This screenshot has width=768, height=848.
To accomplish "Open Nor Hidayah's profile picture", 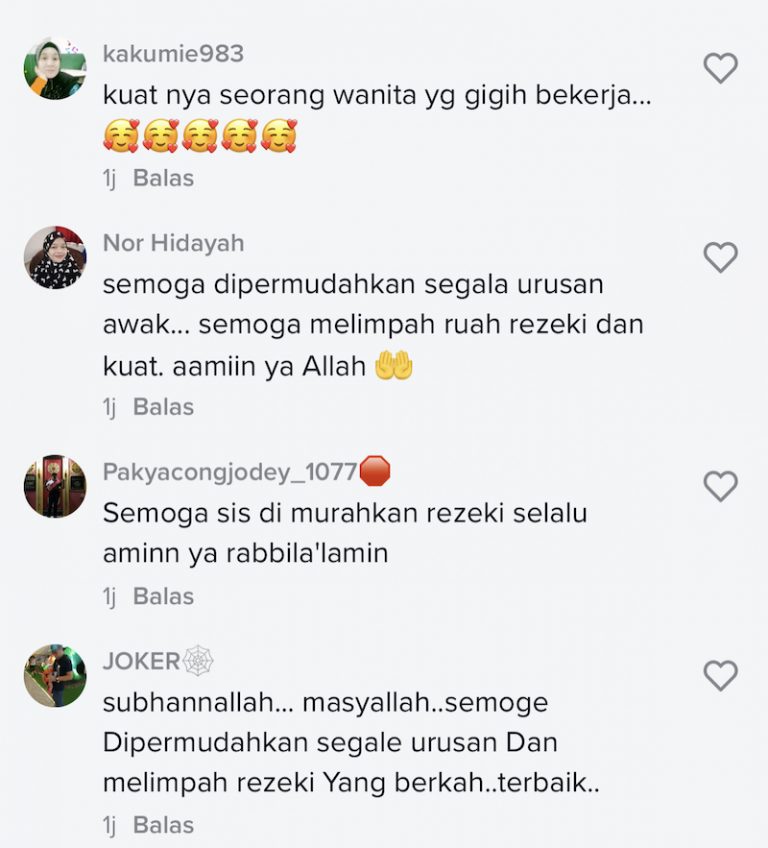I will [55, 257].
